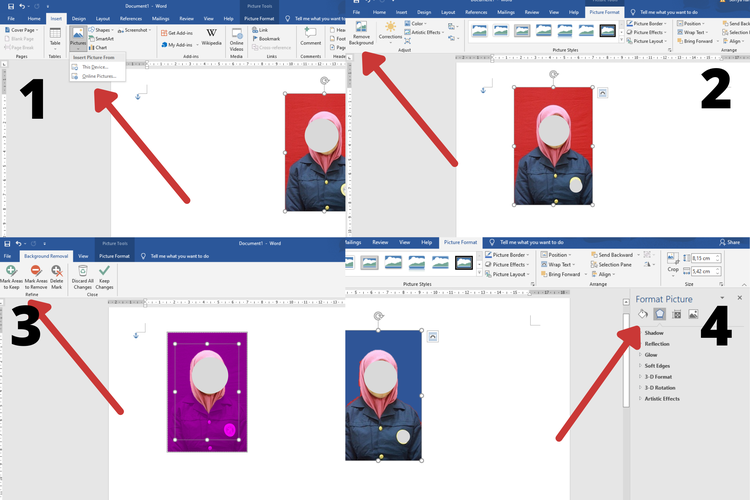
Task: Expand Glow section in Format Picture pane
Action: click(x=649, y=355)
